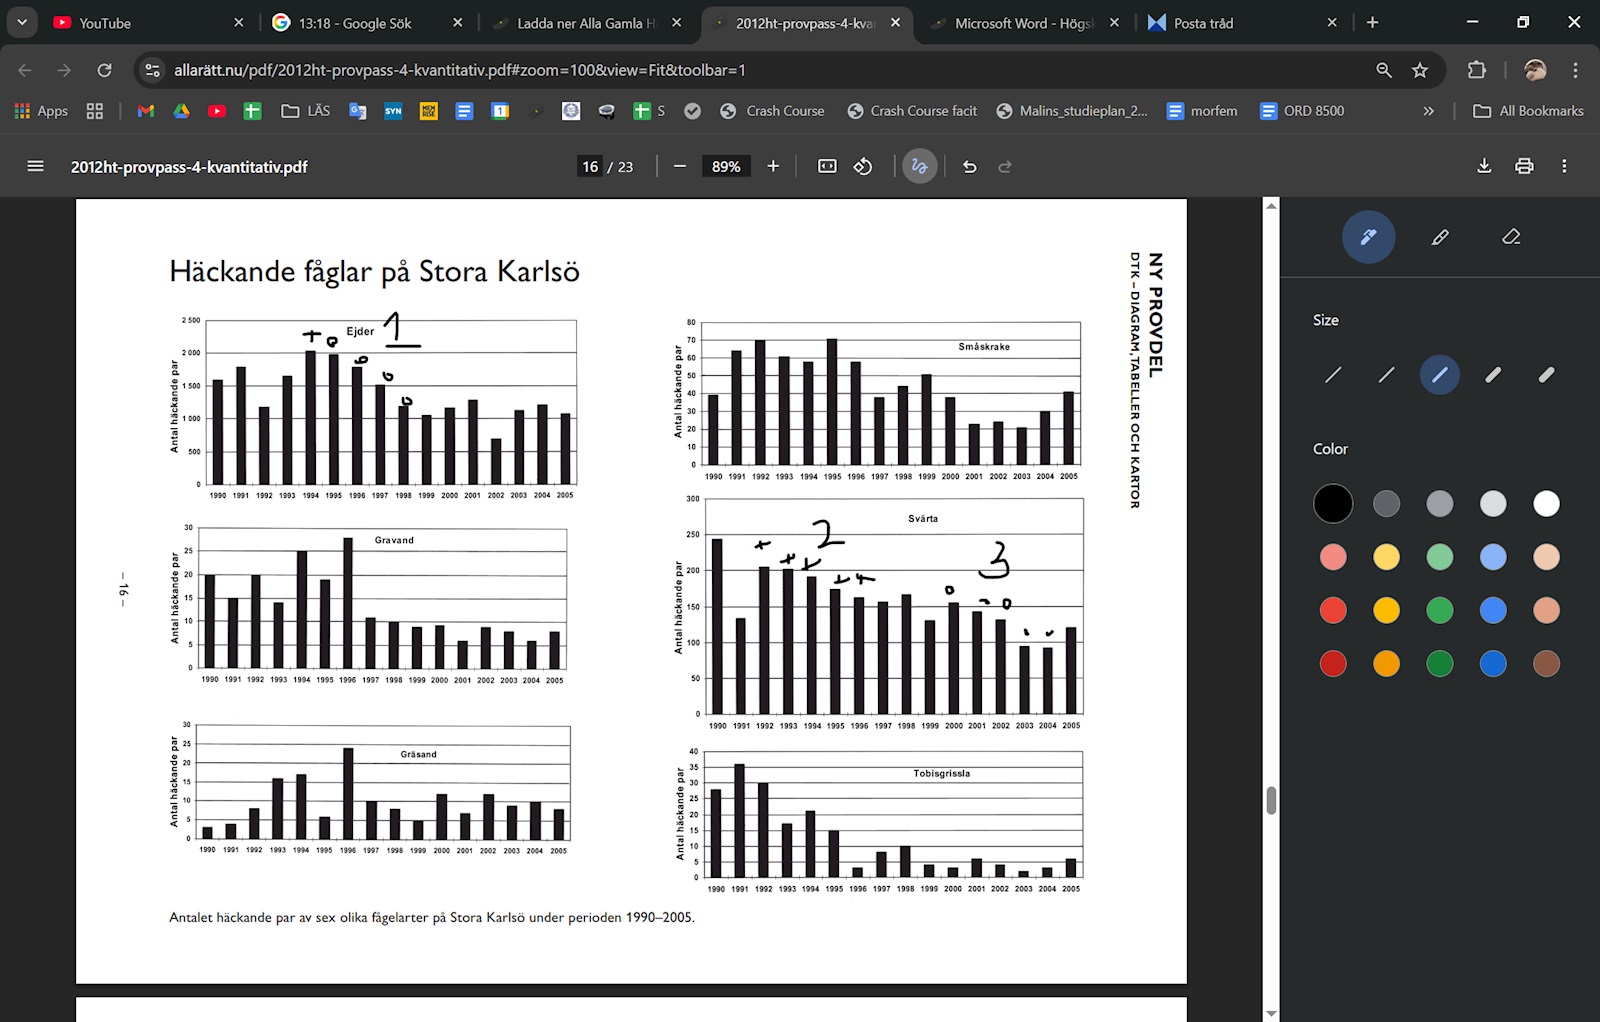The image size is (1600, 1022).
Task: Rotate the PDF page counterclockwise
Action: [x=863, y=166]
